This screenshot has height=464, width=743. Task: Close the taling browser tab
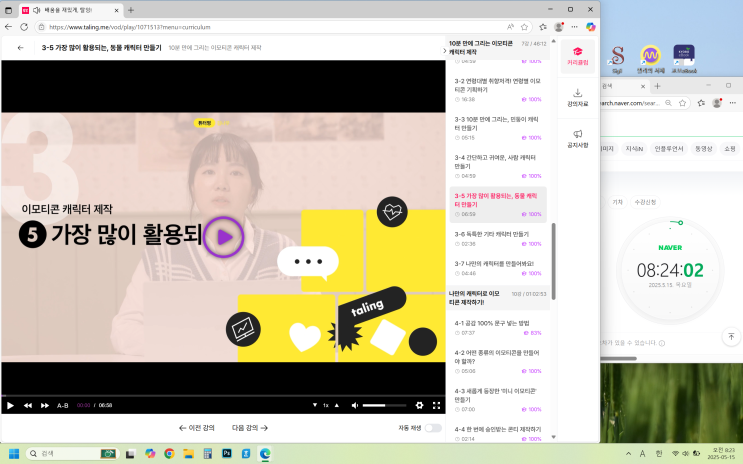coord(117,10)
